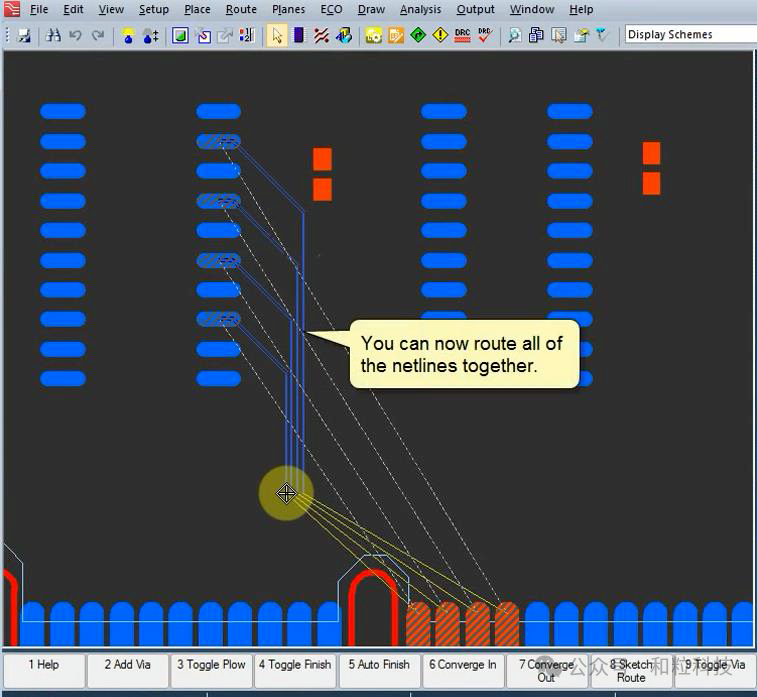Click the upper-left orange pad near traces

[x=322, y=159]
